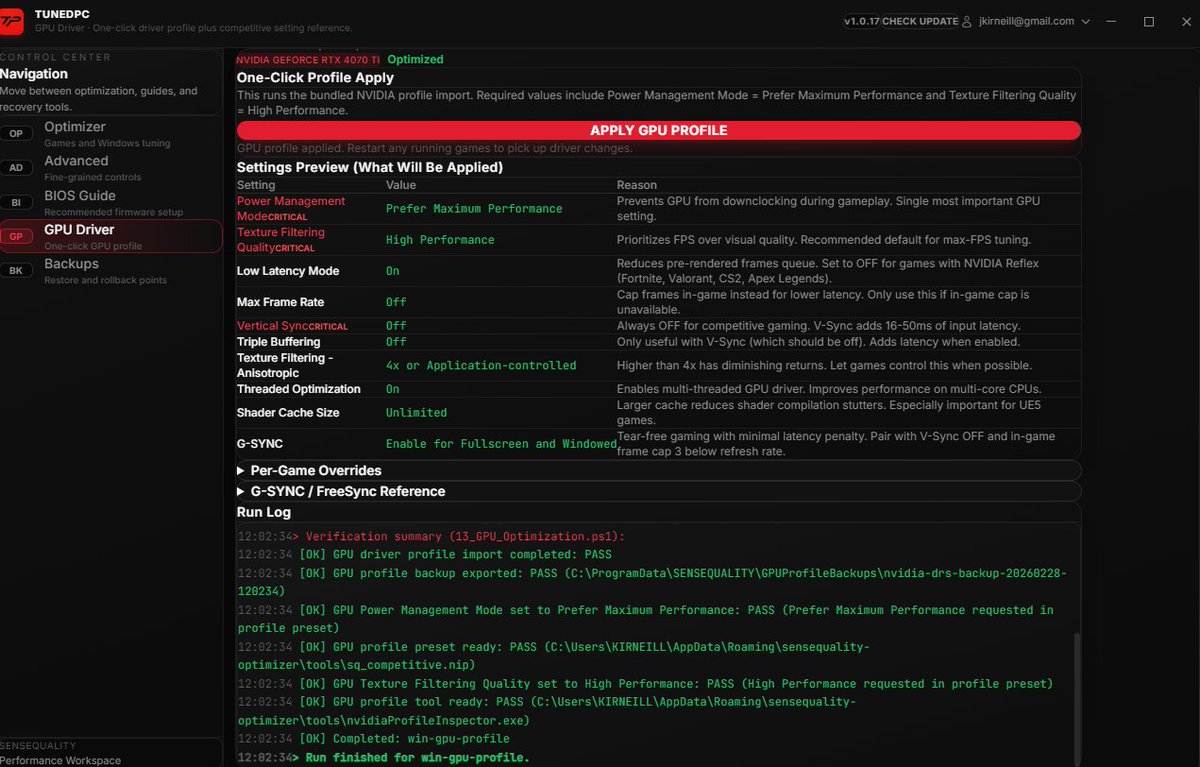This screenshot has height=767, width=1200.
Task: Click the Shader Cache Size row label
Action: (x=288, y=413)
